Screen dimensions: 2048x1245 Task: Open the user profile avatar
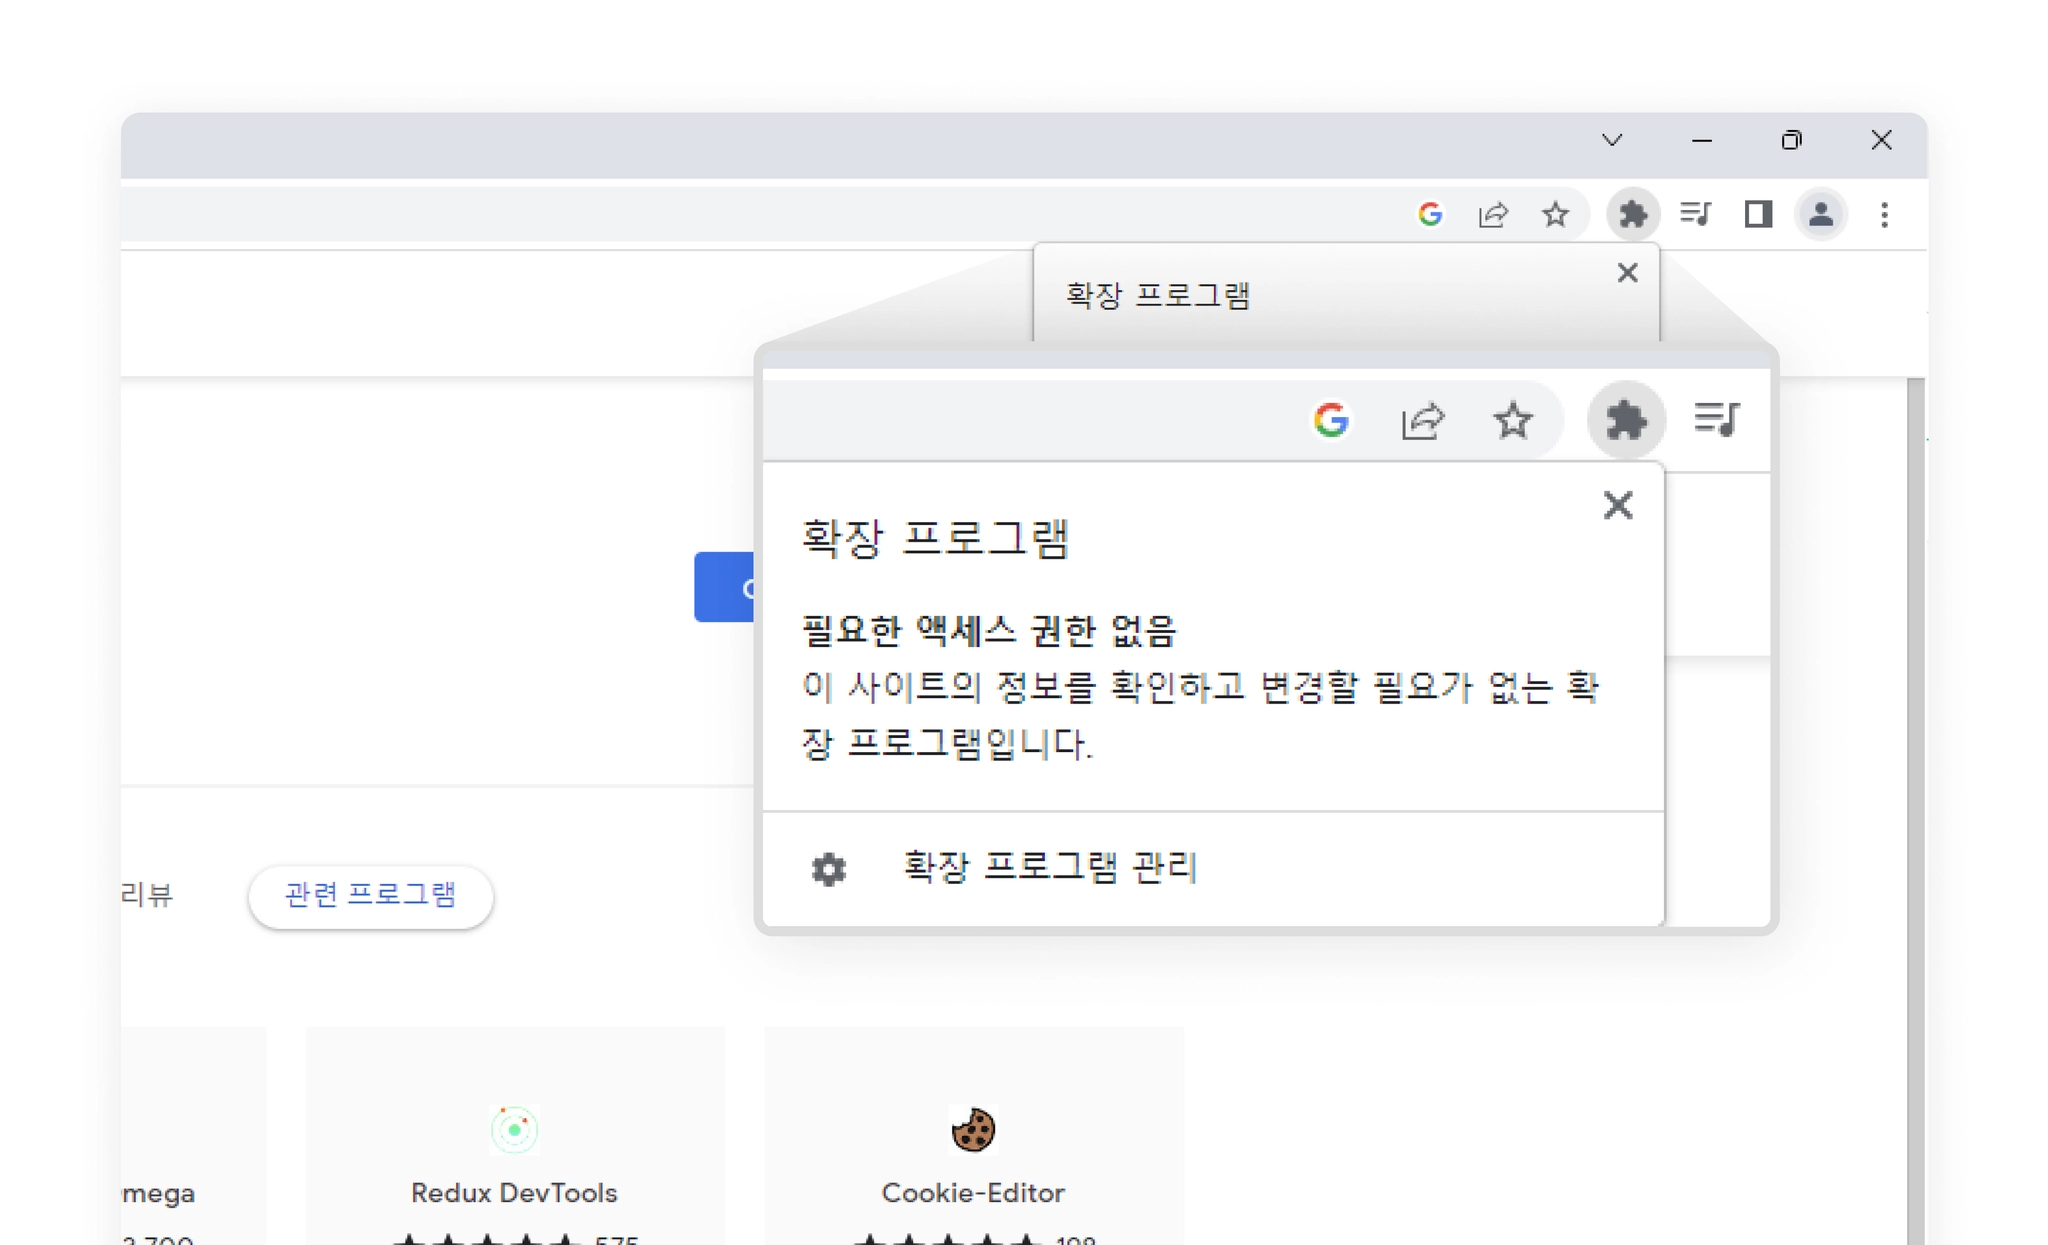coord(1821,214)
